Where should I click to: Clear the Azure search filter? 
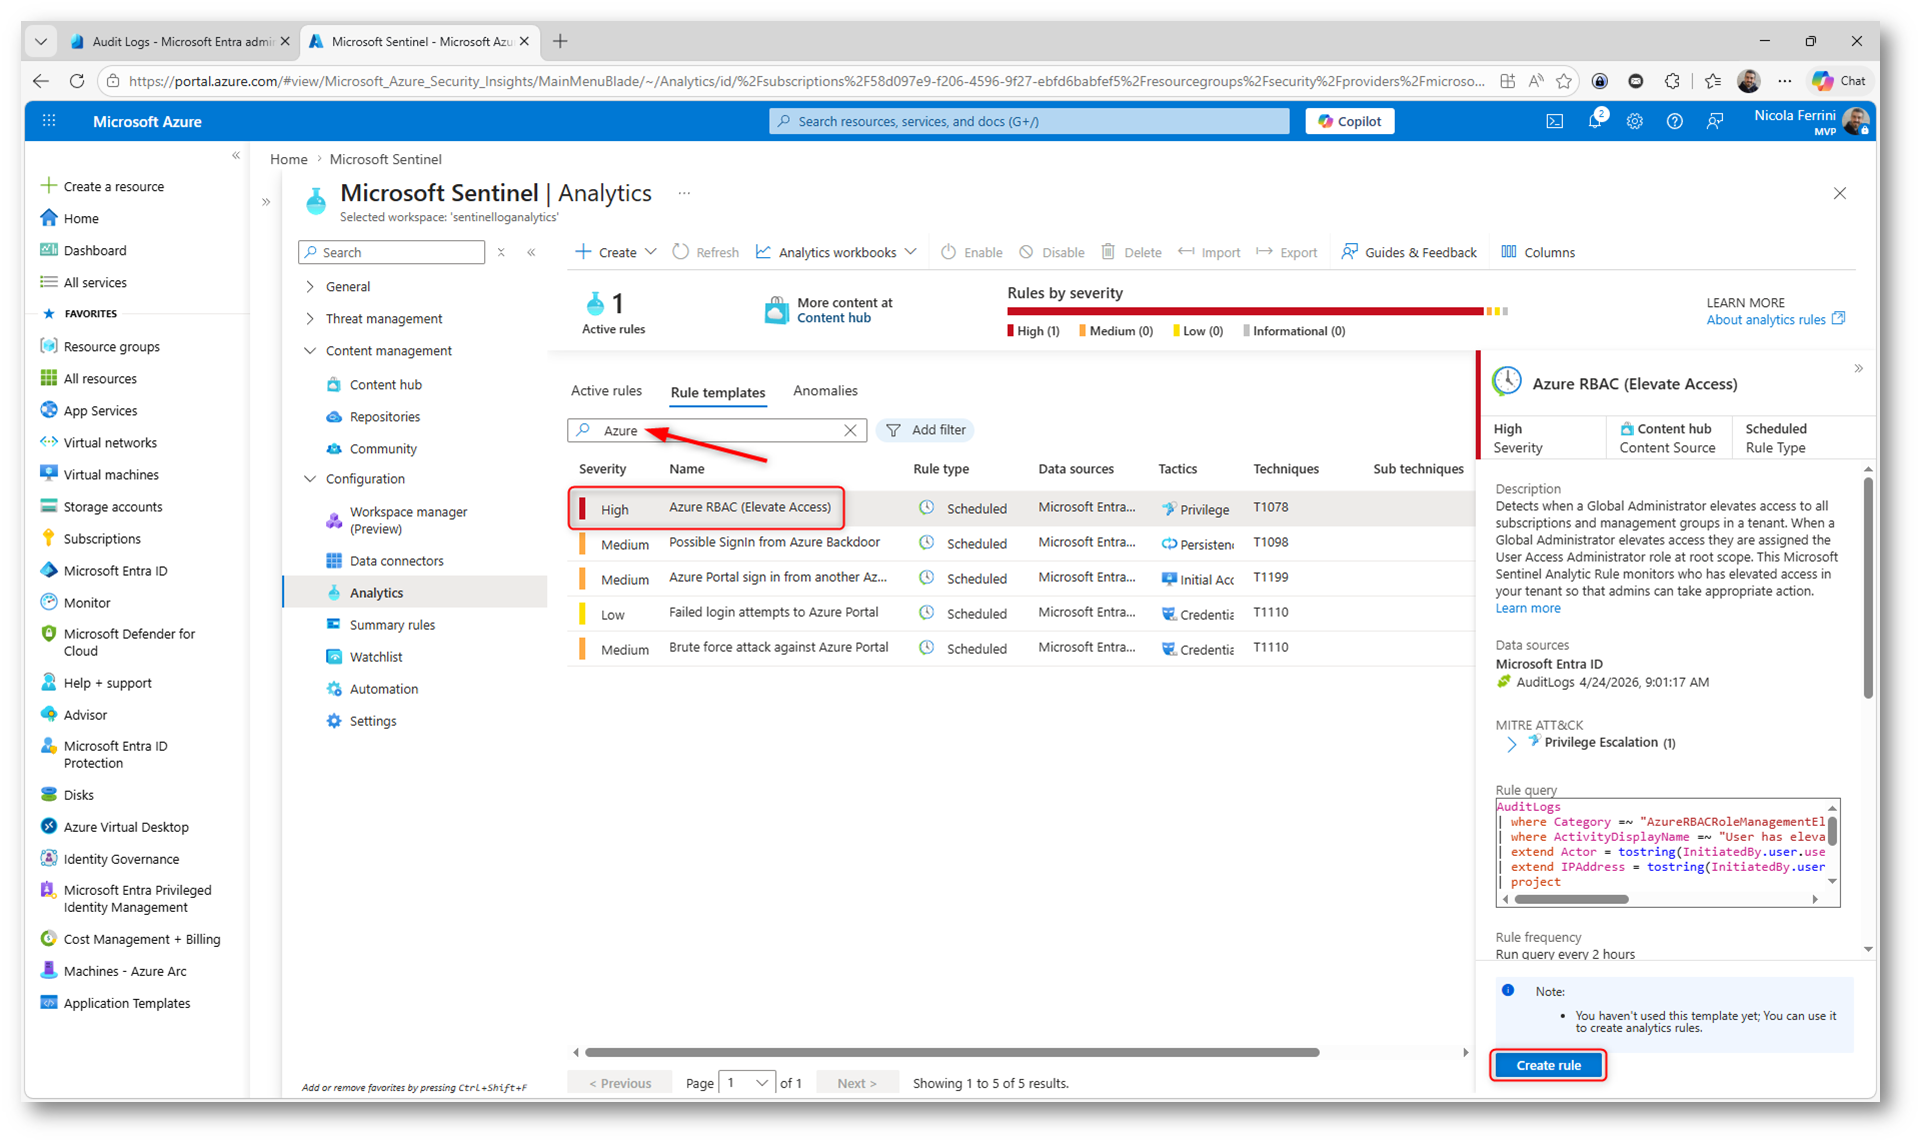click(x=850, y=430)
